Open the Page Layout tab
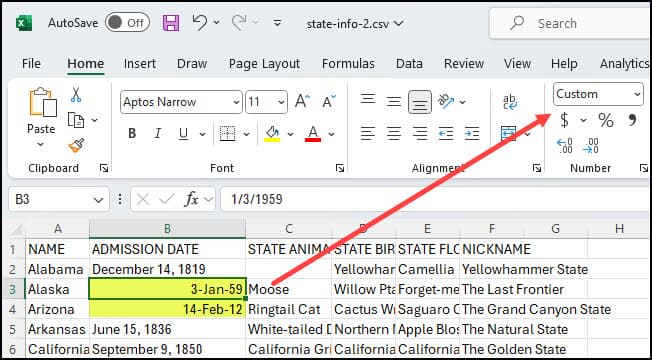The image size is (652, 360). [x=264, y=64]
